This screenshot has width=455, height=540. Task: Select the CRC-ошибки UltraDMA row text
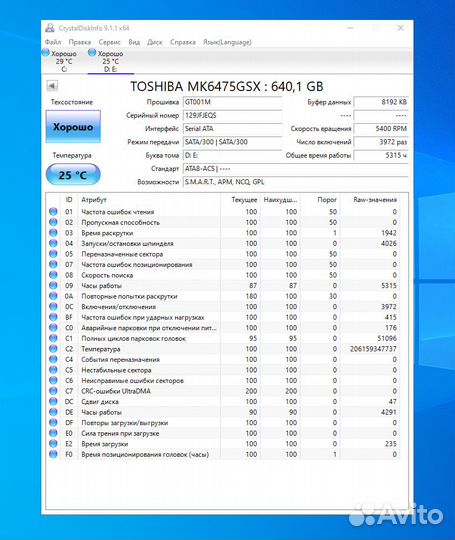[x=116, y=391]
